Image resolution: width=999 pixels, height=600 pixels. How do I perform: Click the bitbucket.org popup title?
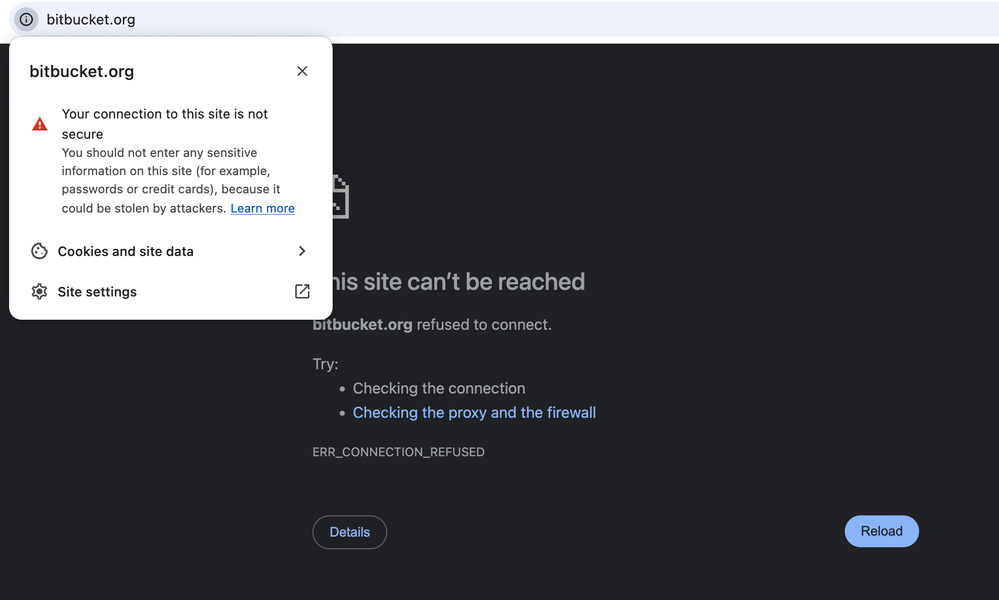[x=82, y=71]
